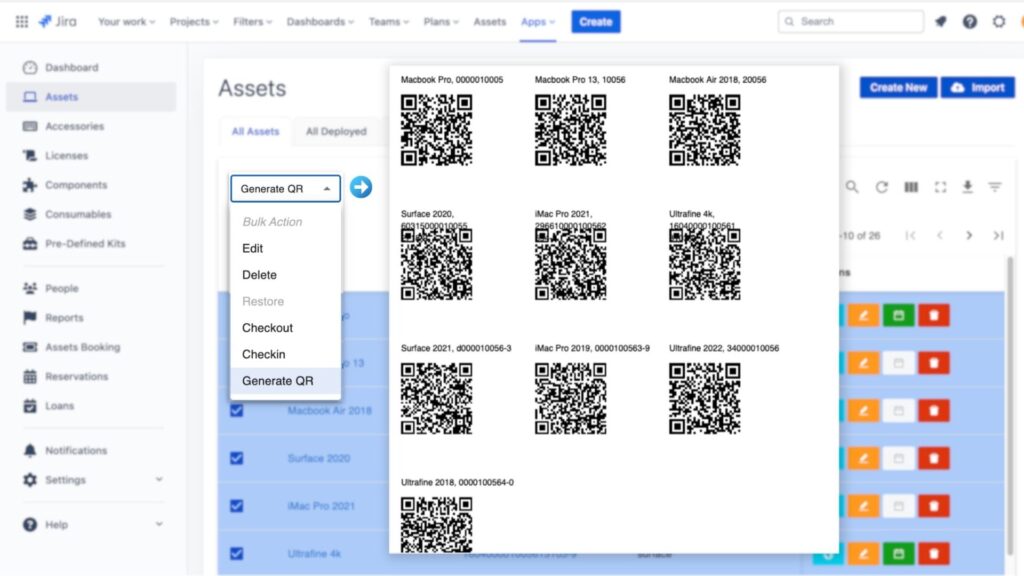
Task: Download asset data using the export icon
Action: (x=968, y=187)
